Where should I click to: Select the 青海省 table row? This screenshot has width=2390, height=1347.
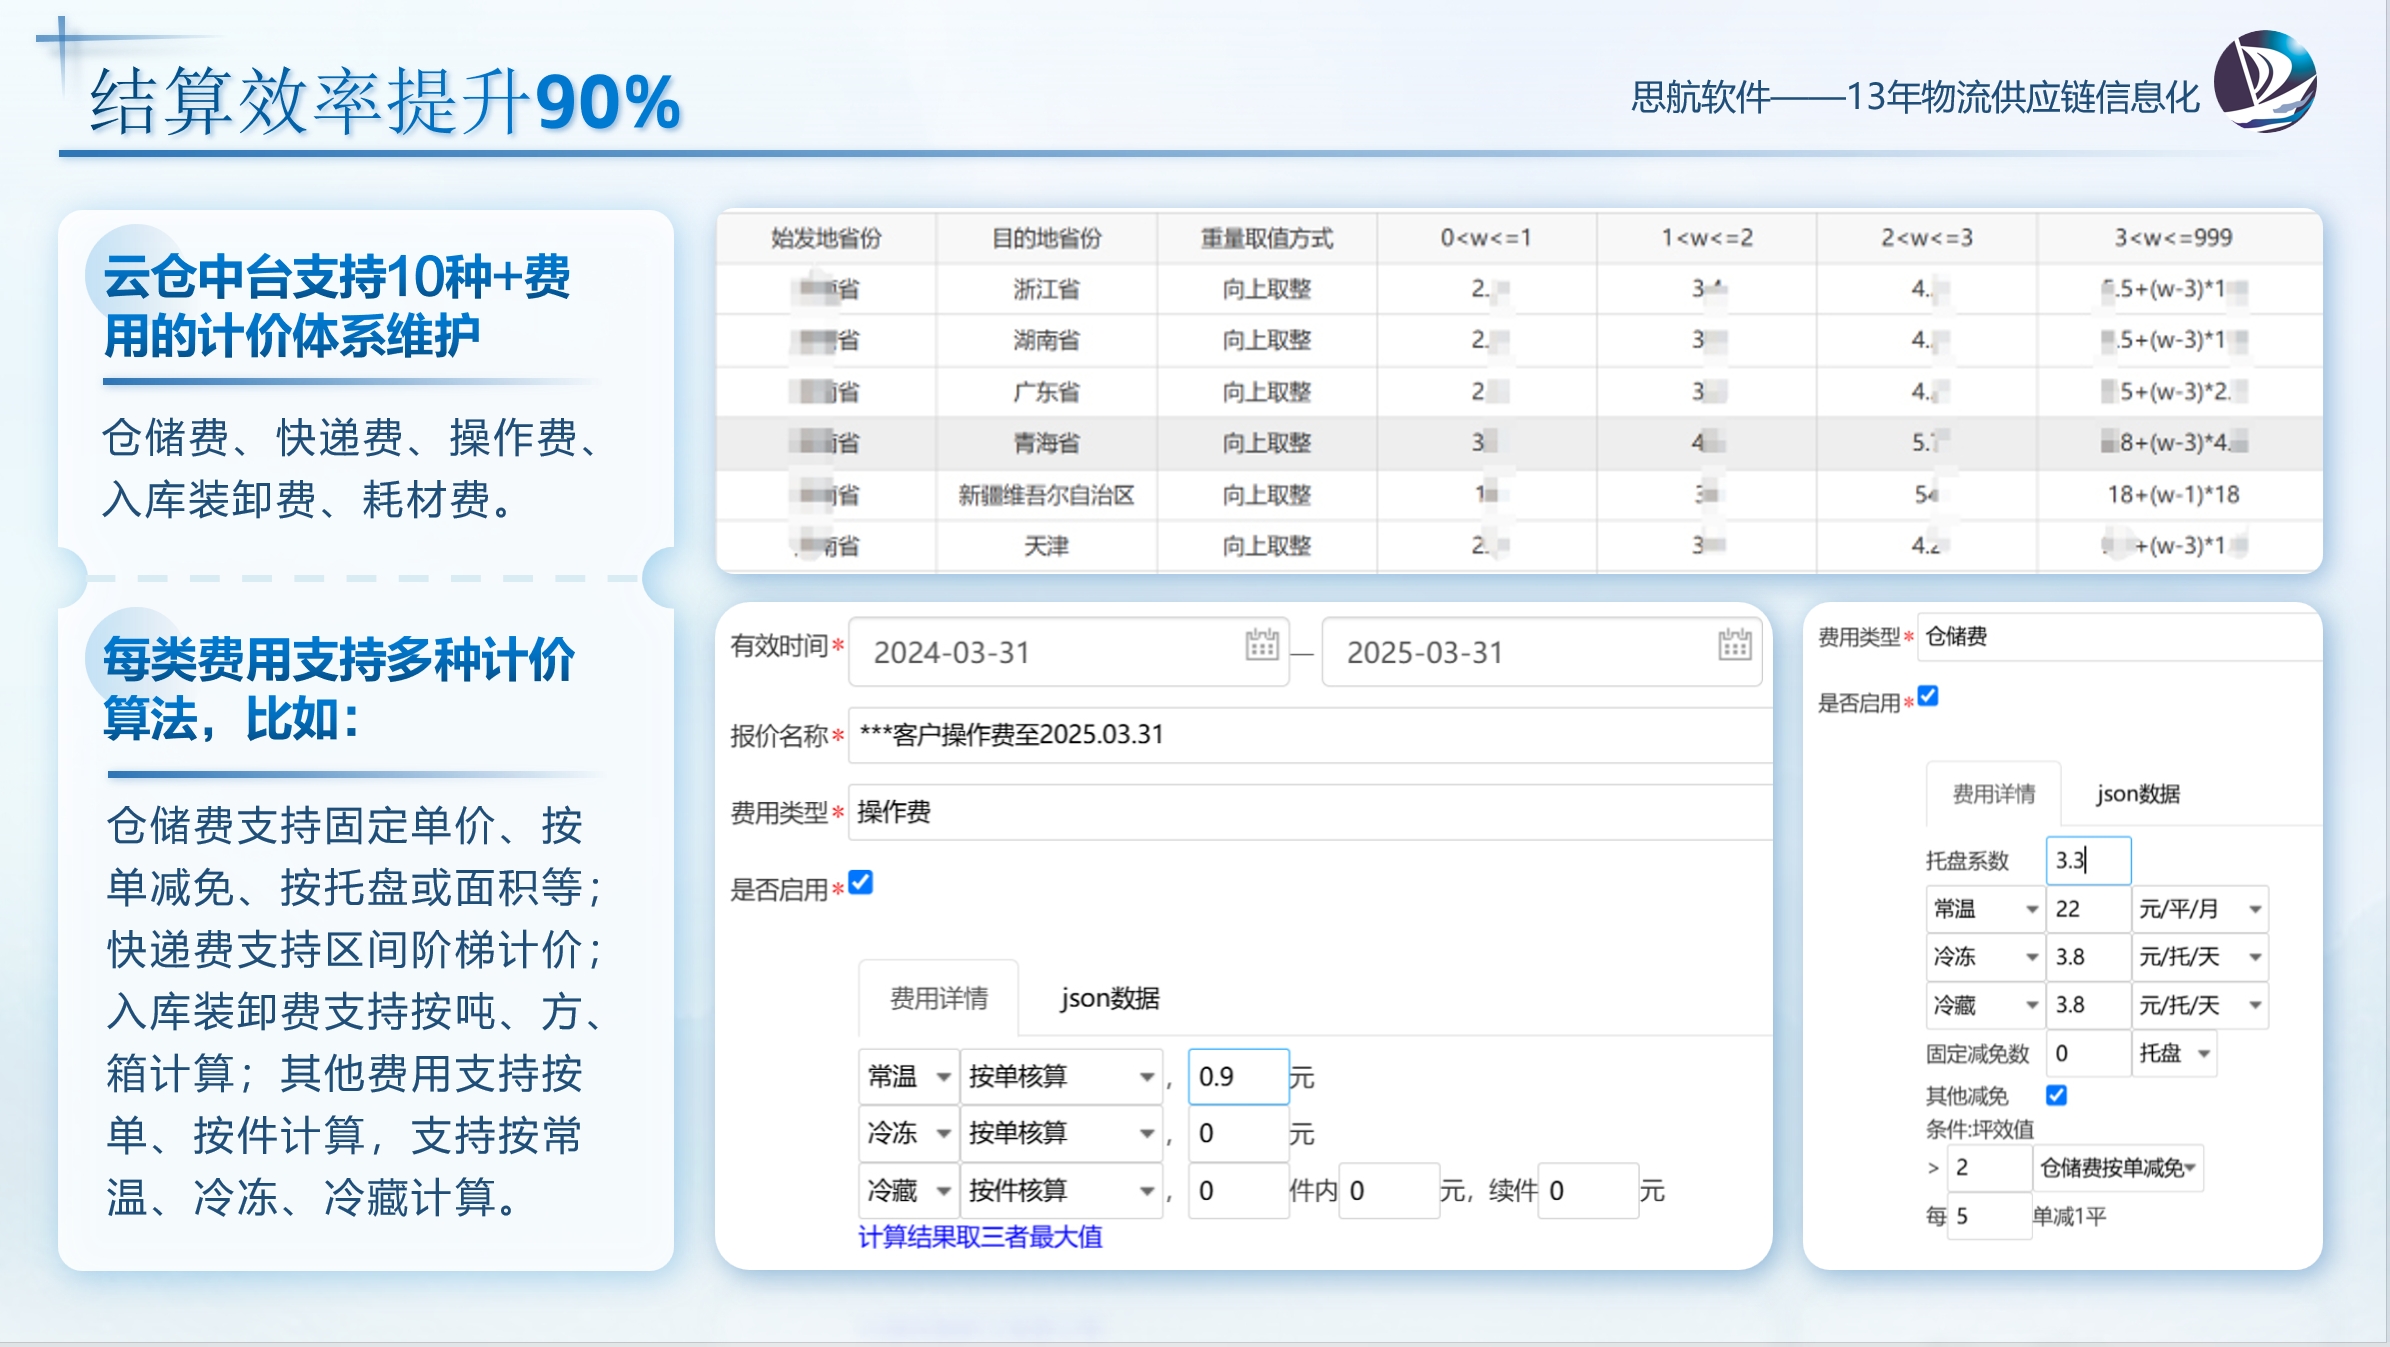[x=1046, y=443]
